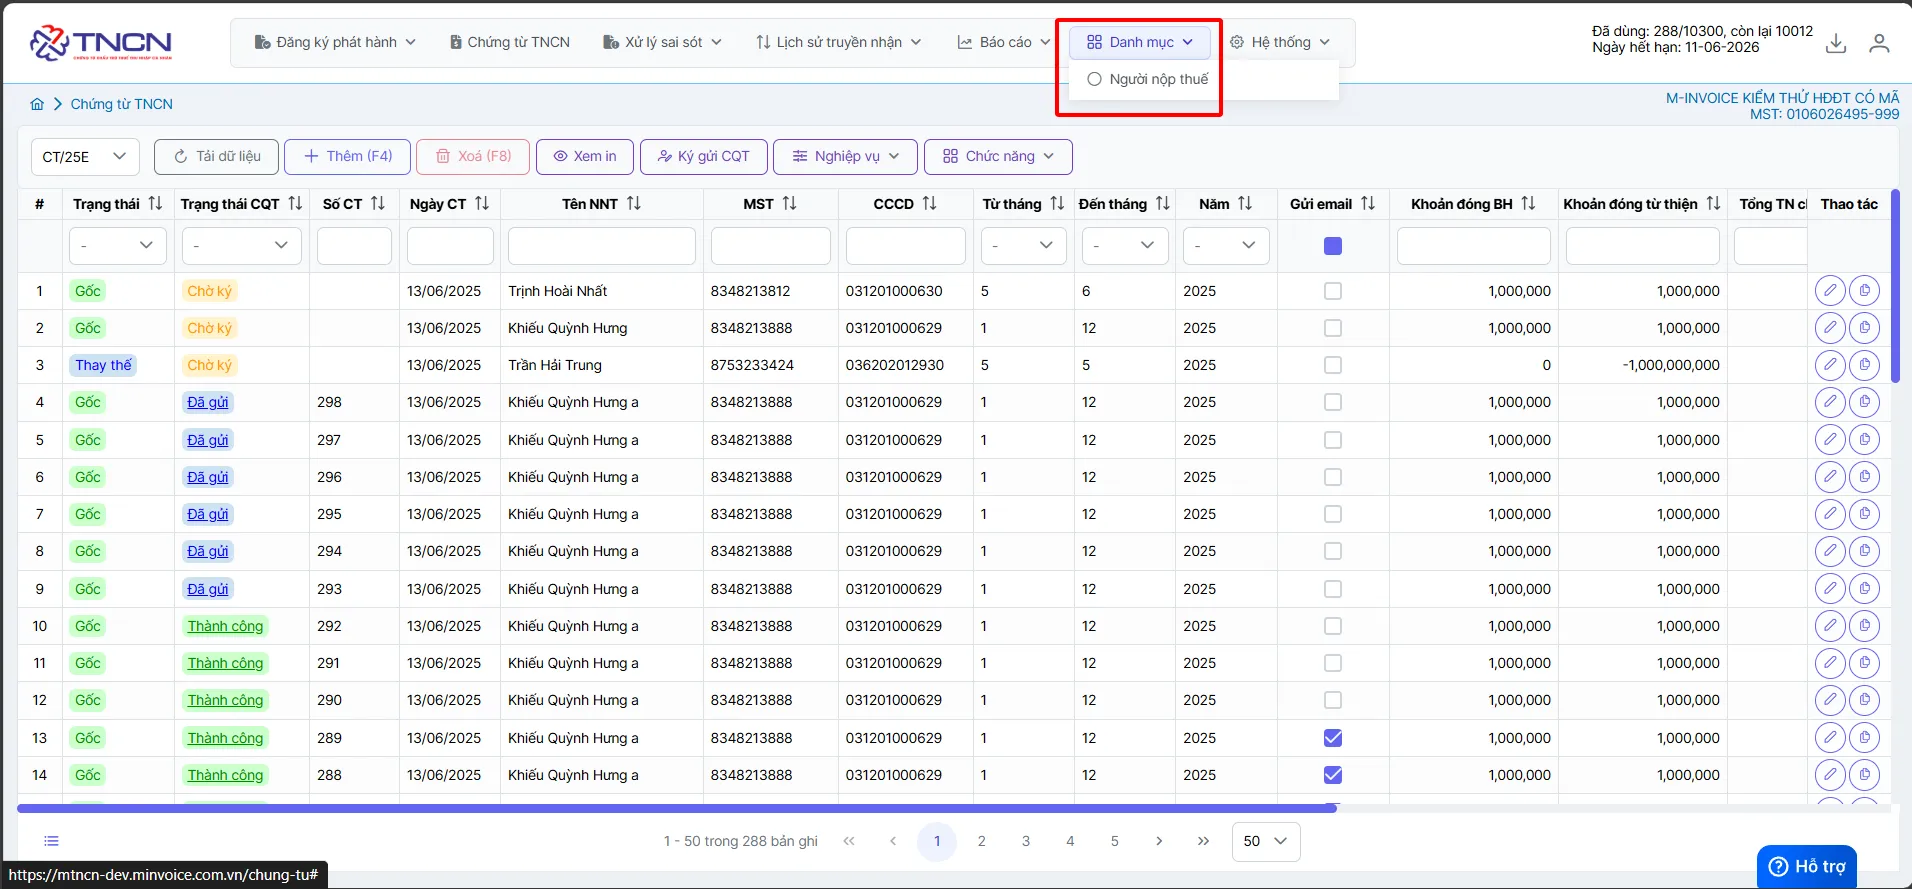Click edit pencil icon for row 1
Image resolution: width=1912 pixels, height=889 pixels.
[1830, 291]
